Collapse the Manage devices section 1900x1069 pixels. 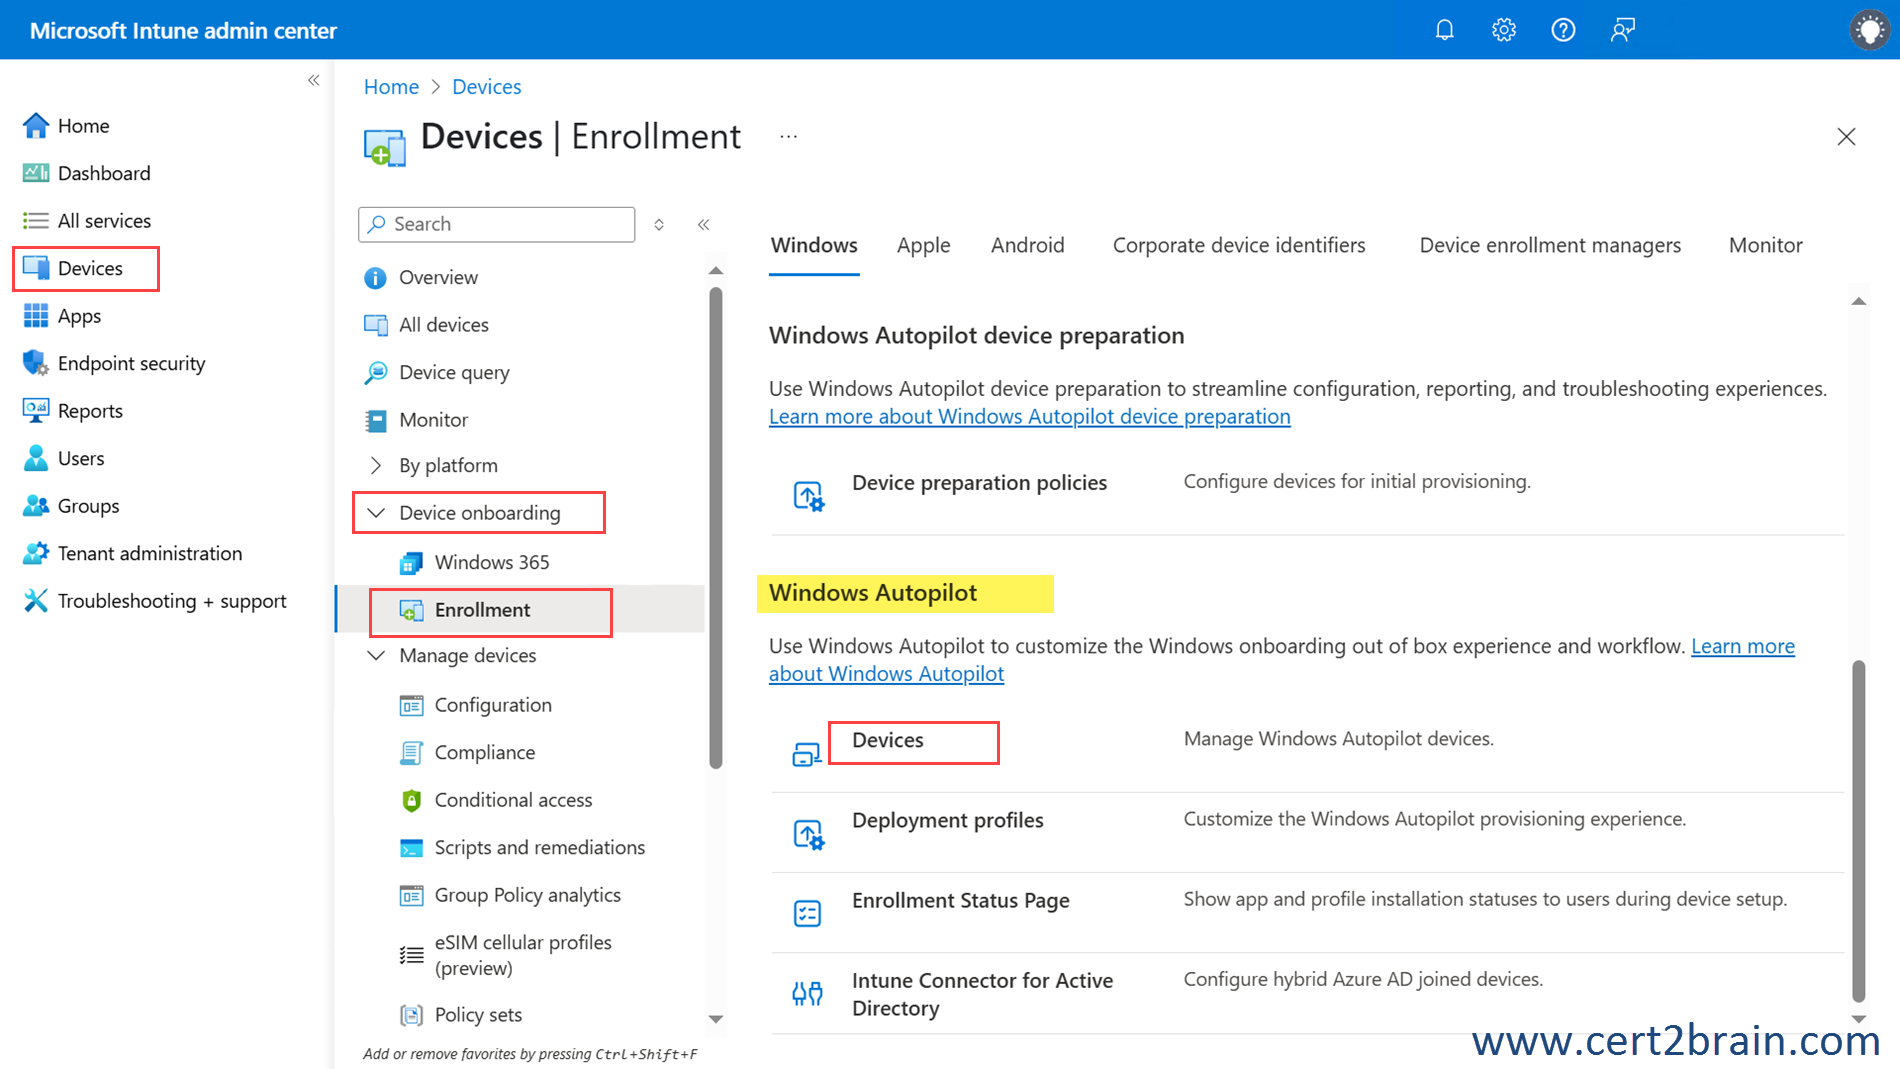pyautogui.click(x=376, y=655)
